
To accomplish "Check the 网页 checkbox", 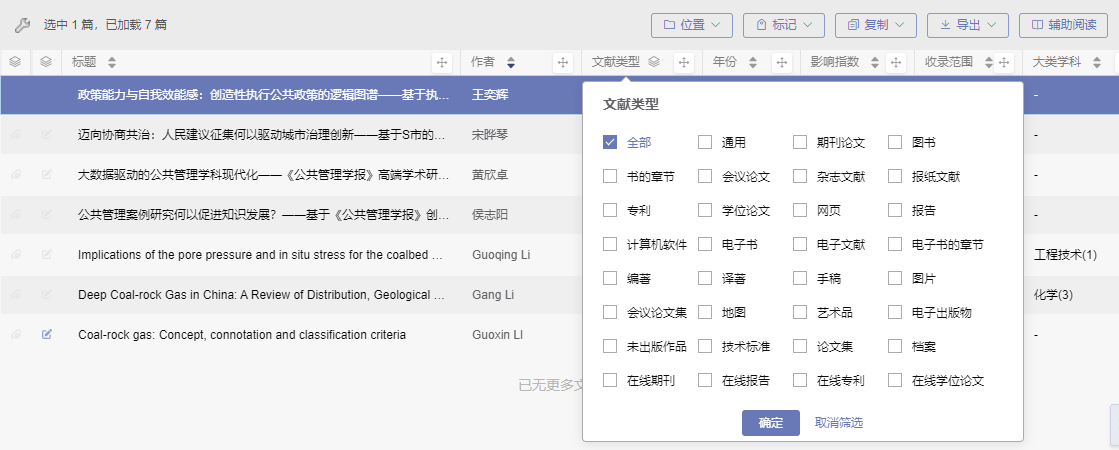I will point(800,210).
